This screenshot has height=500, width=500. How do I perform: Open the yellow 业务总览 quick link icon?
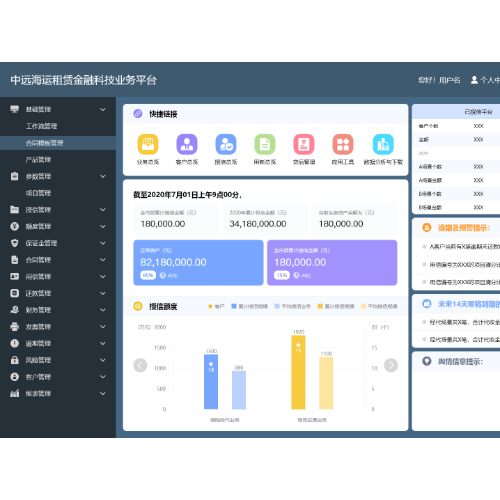click(148, 144)
